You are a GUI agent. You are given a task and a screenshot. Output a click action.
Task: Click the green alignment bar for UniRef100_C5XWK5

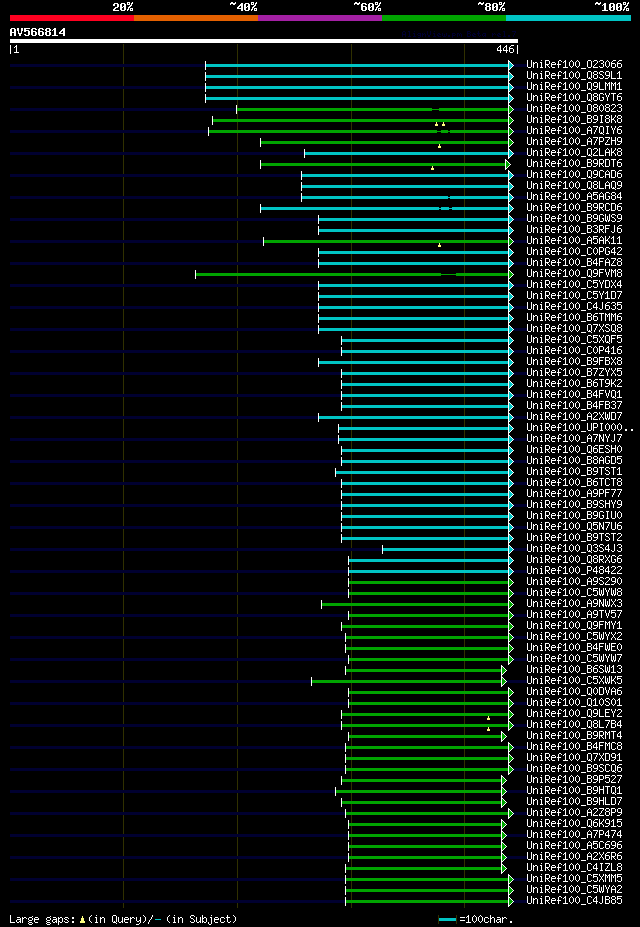[x=407, y=681]
